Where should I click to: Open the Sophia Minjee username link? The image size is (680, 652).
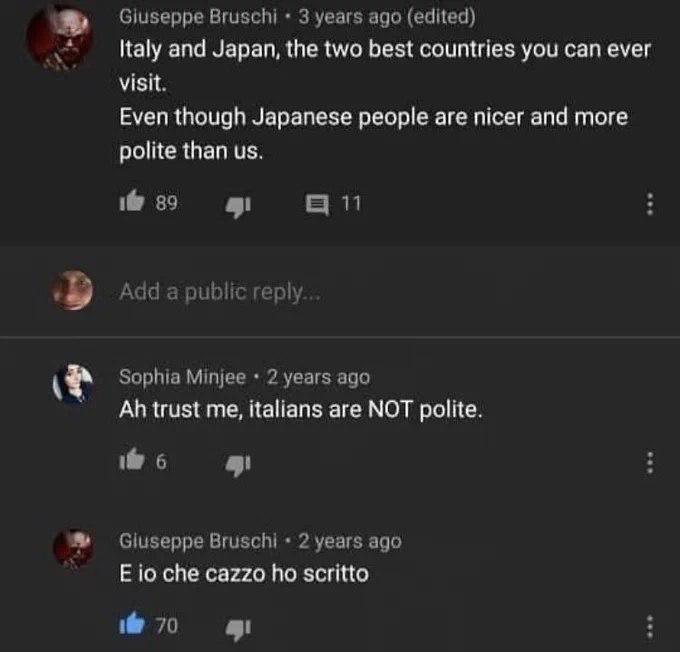coord(182,377)
